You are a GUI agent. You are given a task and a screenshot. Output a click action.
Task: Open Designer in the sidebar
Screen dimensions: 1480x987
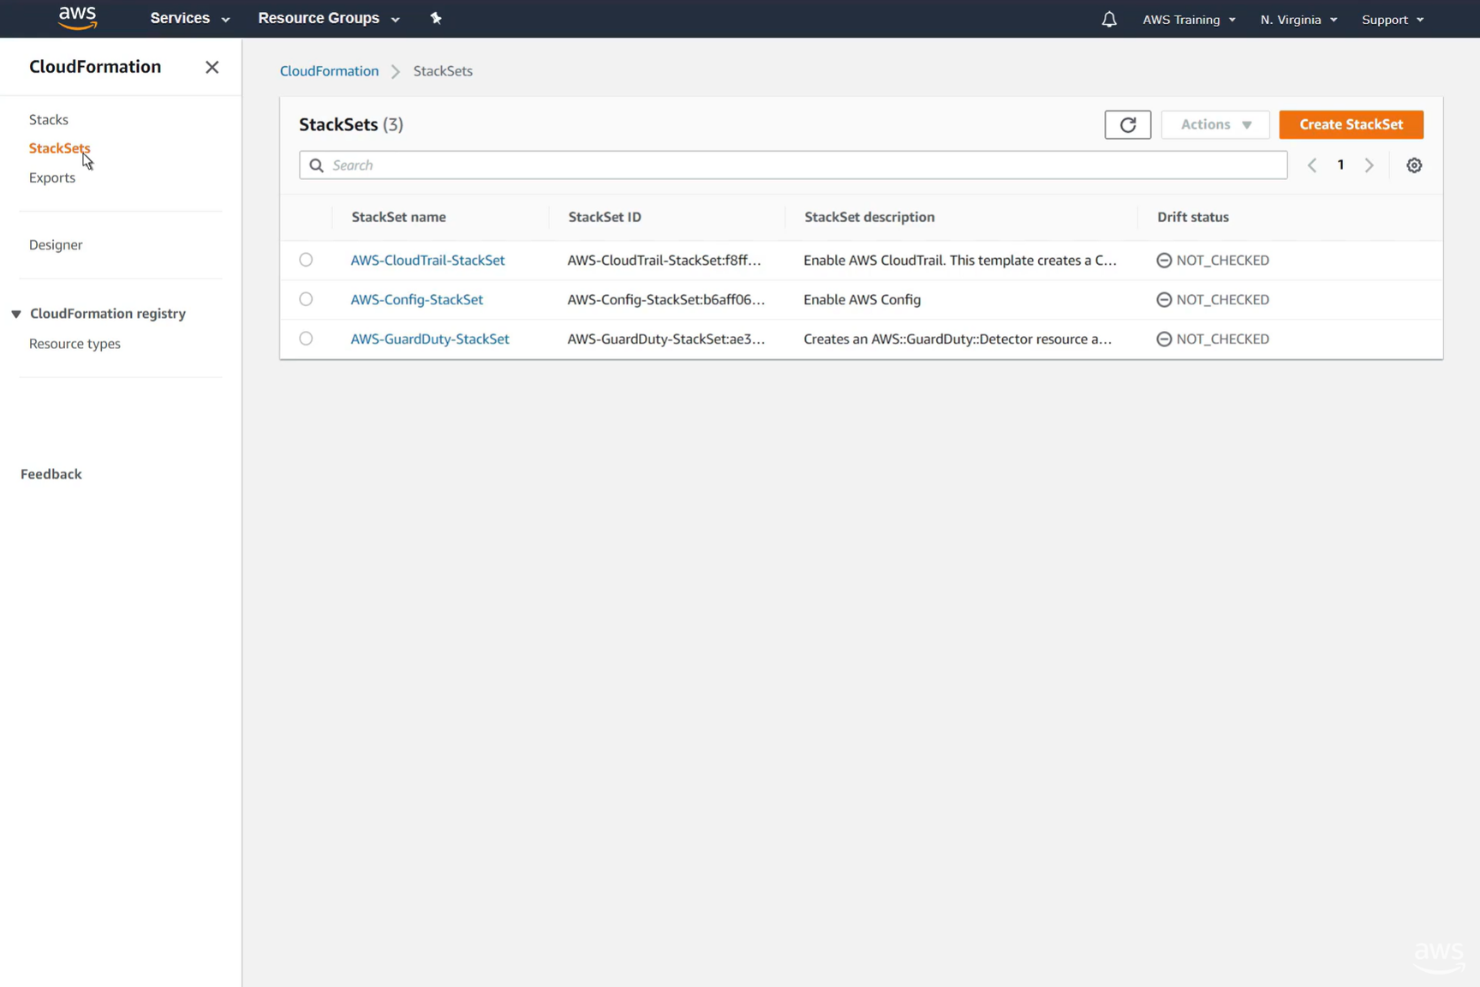(56, 245)
